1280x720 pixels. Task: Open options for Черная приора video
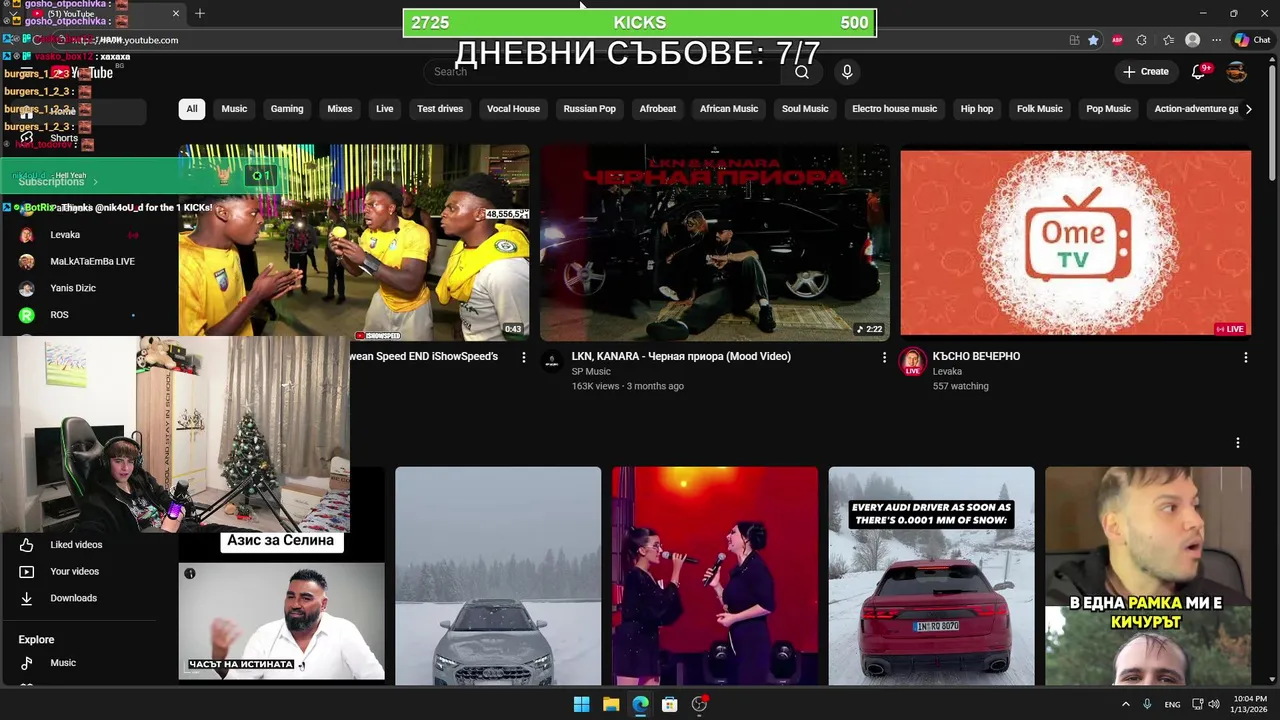pos(884,357)
